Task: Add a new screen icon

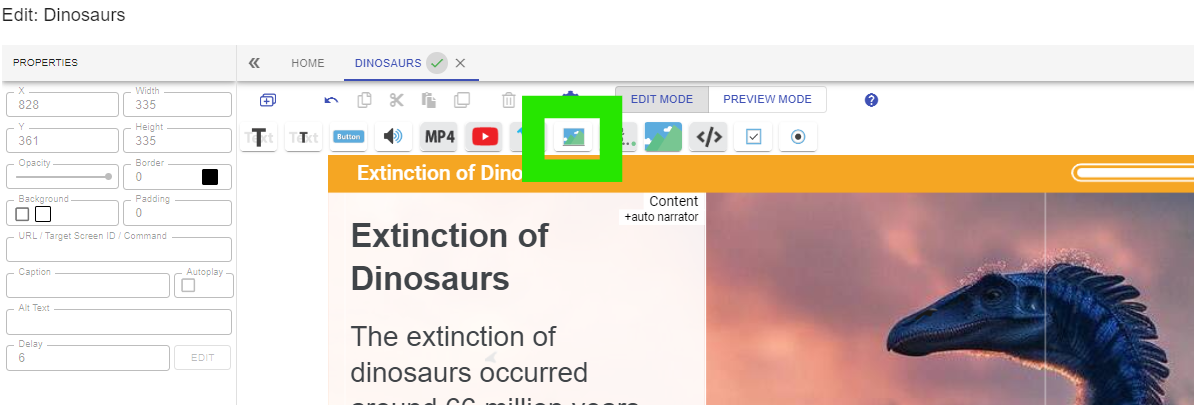Action: click(x=268, y=100)
